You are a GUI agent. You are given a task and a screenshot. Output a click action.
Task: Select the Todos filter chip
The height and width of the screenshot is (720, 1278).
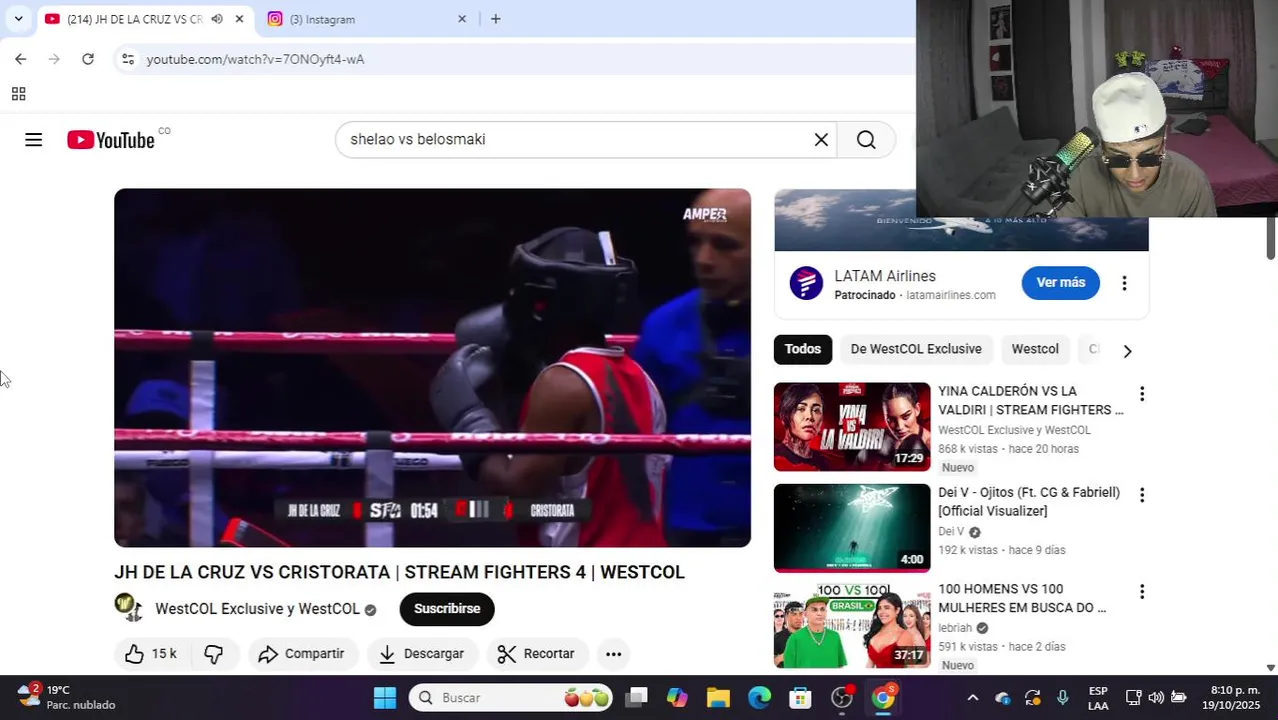[802, 349]
